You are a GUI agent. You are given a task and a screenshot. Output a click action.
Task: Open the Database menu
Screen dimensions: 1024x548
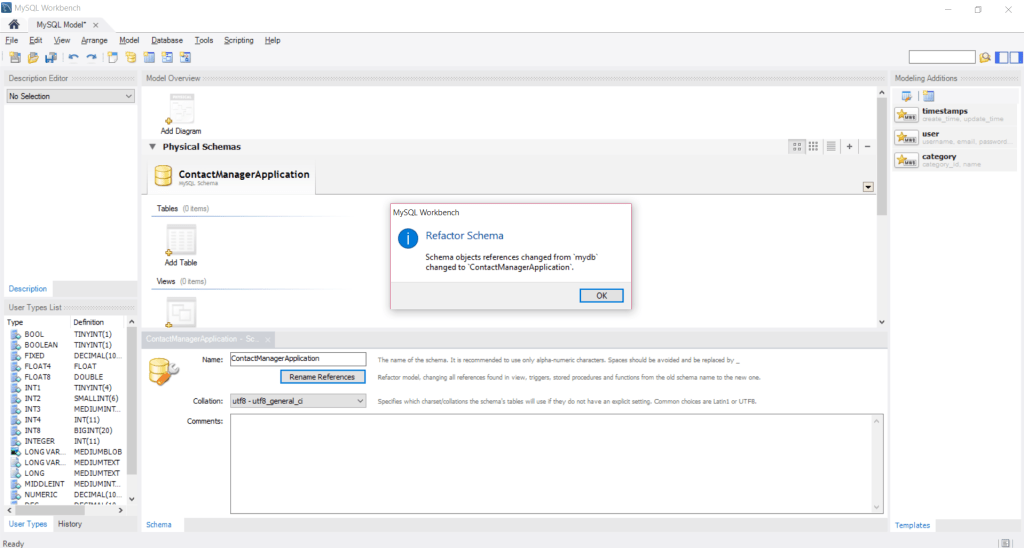coord(167,40)
